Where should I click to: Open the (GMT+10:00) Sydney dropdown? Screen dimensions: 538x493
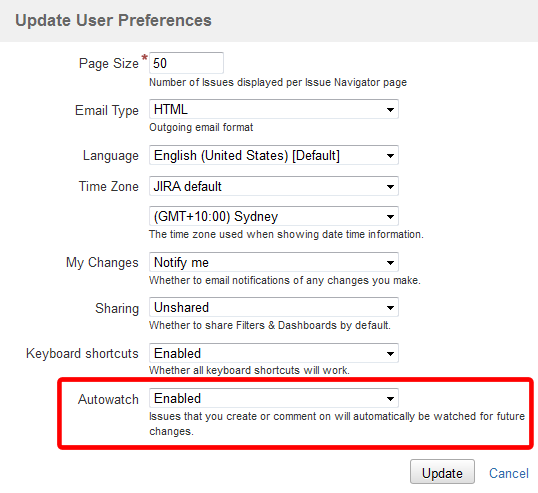point(274,216)
